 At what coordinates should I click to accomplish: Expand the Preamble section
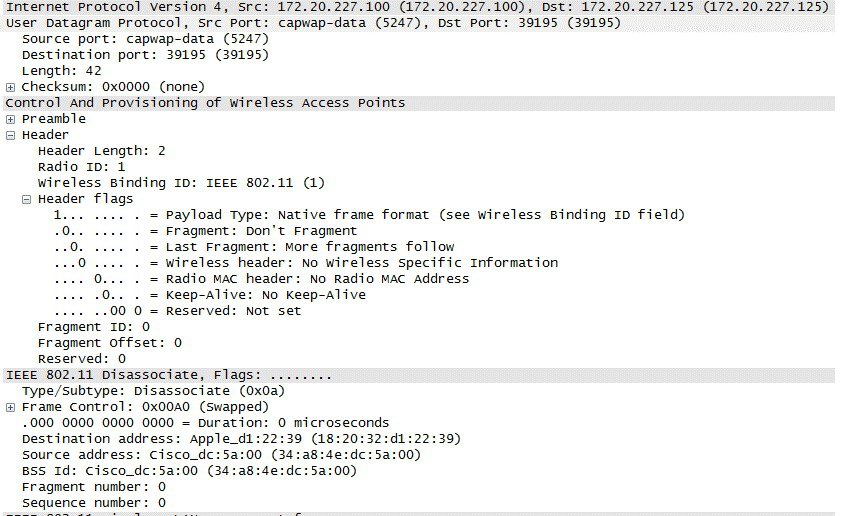click(x=10, y=119)
